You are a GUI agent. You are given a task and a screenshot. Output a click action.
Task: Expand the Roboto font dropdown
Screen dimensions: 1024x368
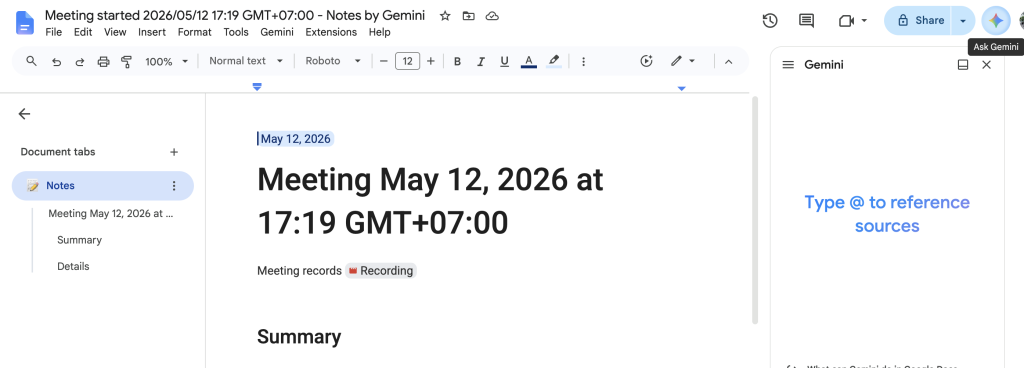coord(333,61)
